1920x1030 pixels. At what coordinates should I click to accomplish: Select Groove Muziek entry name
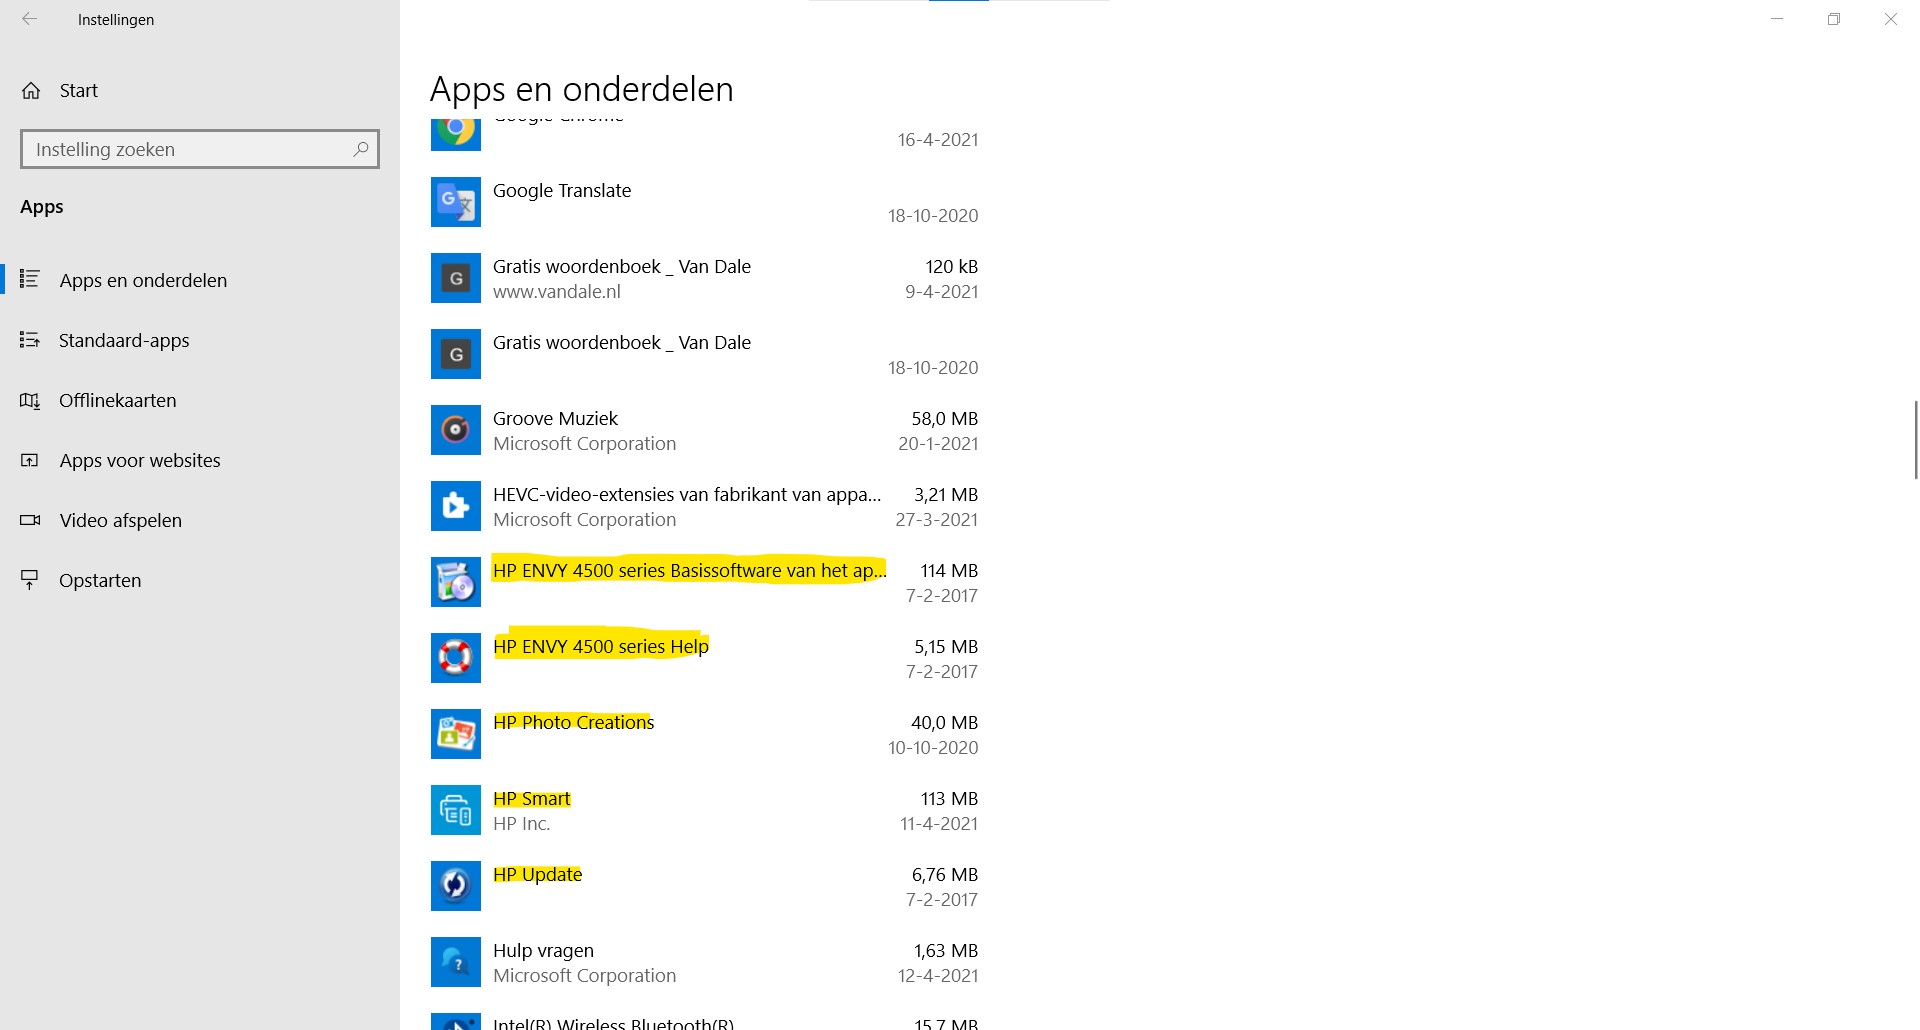click(x=555, y=419)
